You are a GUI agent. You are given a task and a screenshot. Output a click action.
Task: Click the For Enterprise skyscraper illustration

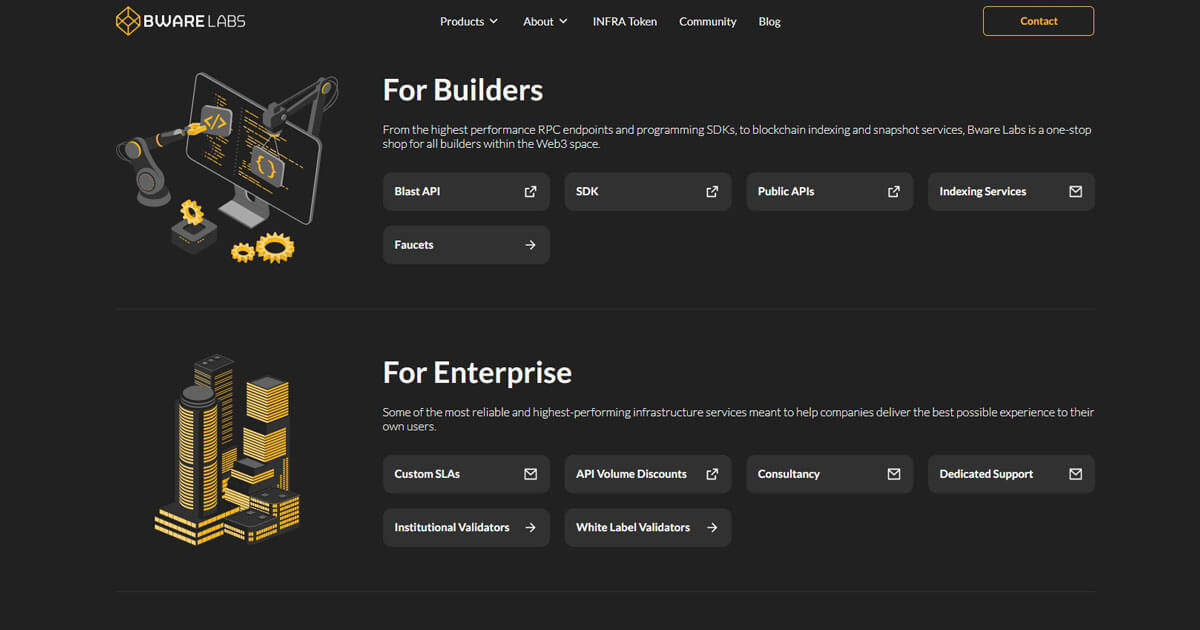227,448
